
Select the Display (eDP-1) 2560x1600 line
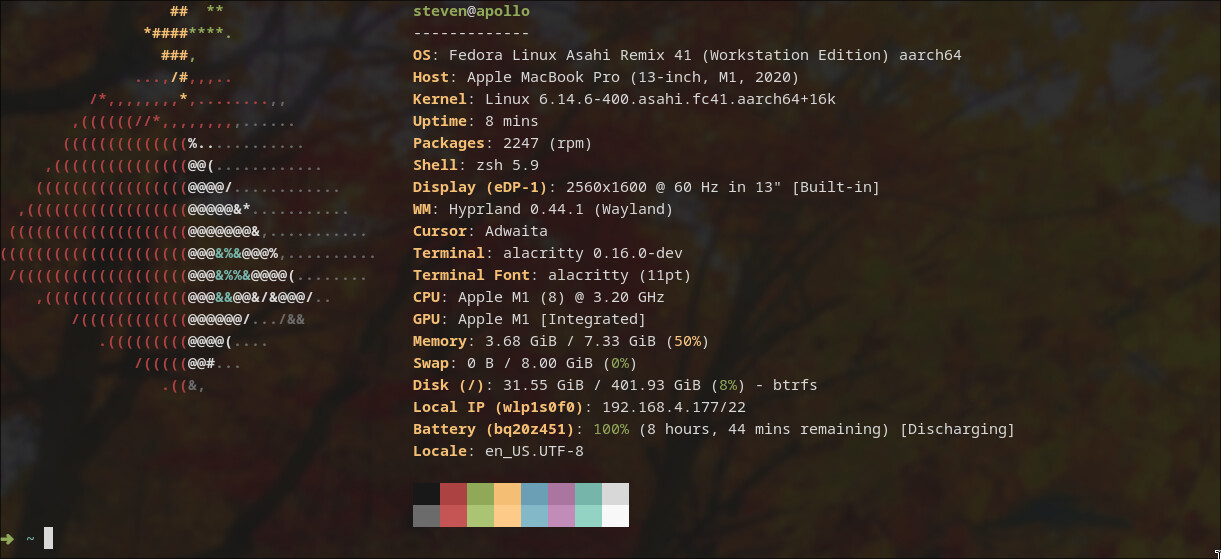pos(646,187)
